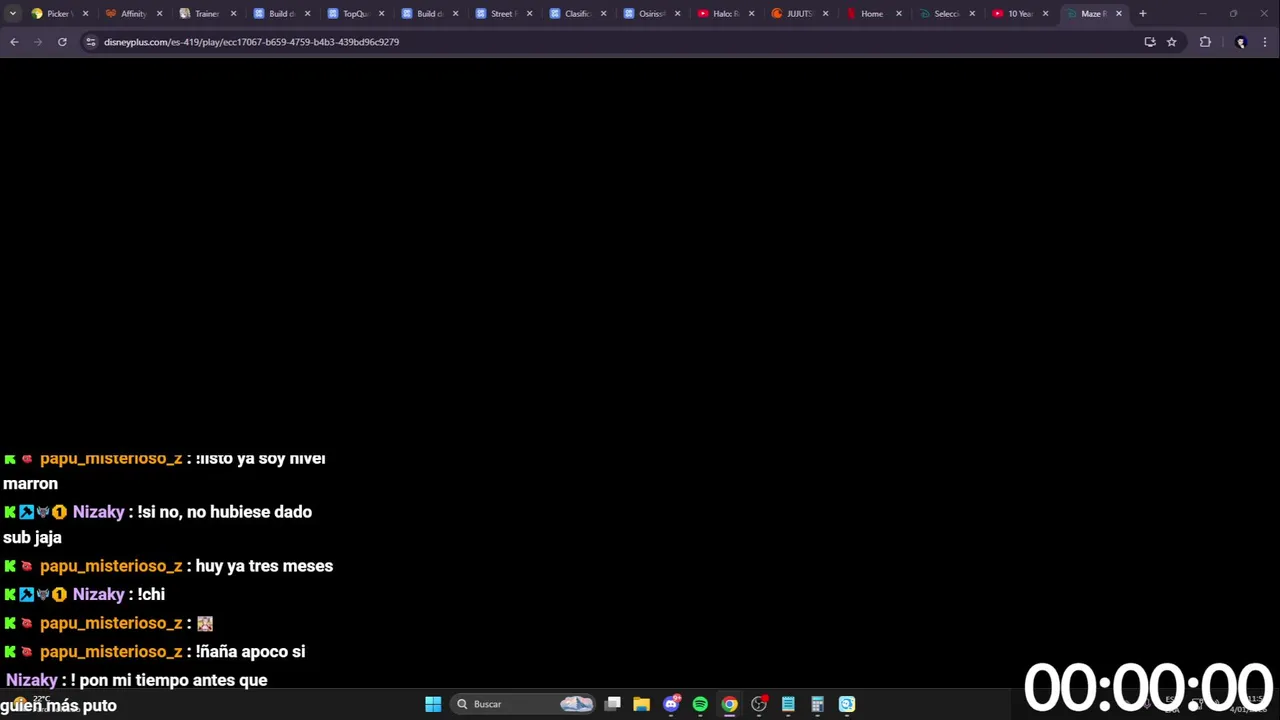
Task: Switch to the JUJUTS tab
Action: click(x=798, y=14)
